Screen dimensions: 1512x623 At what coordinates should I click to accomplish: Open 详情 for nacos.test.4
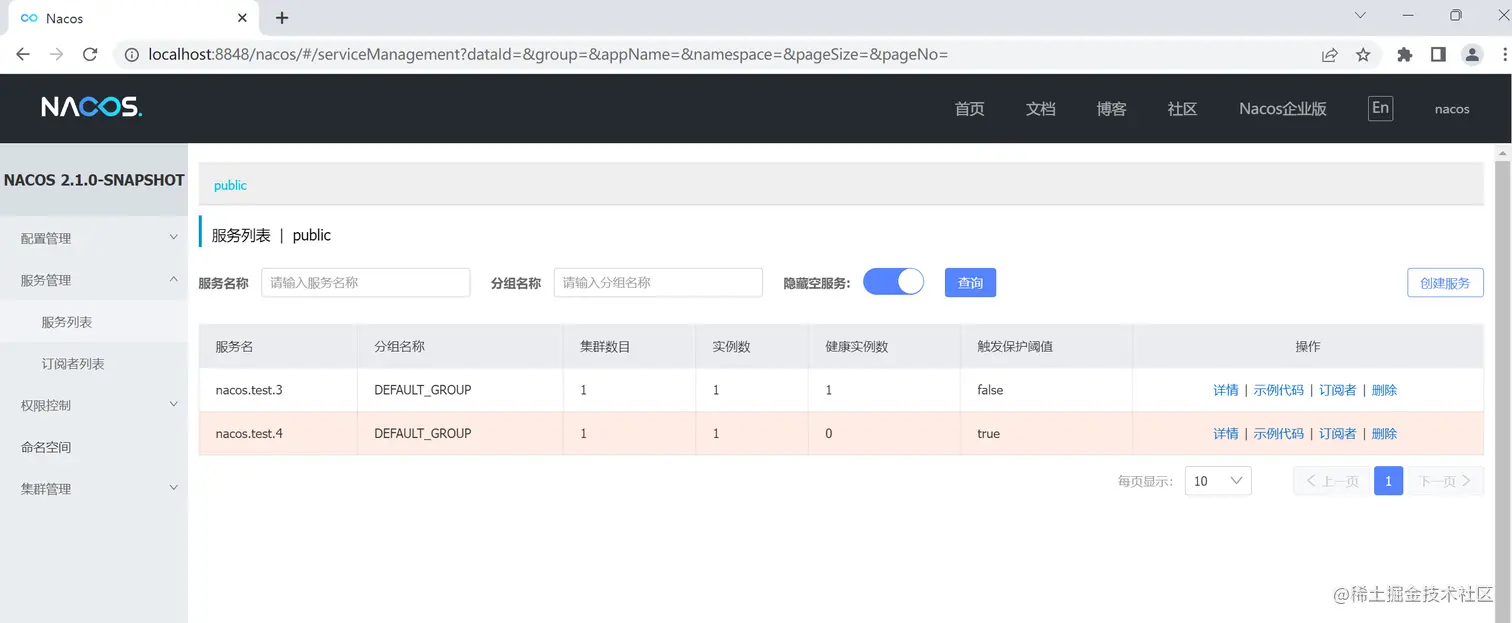coord(1226,434)
